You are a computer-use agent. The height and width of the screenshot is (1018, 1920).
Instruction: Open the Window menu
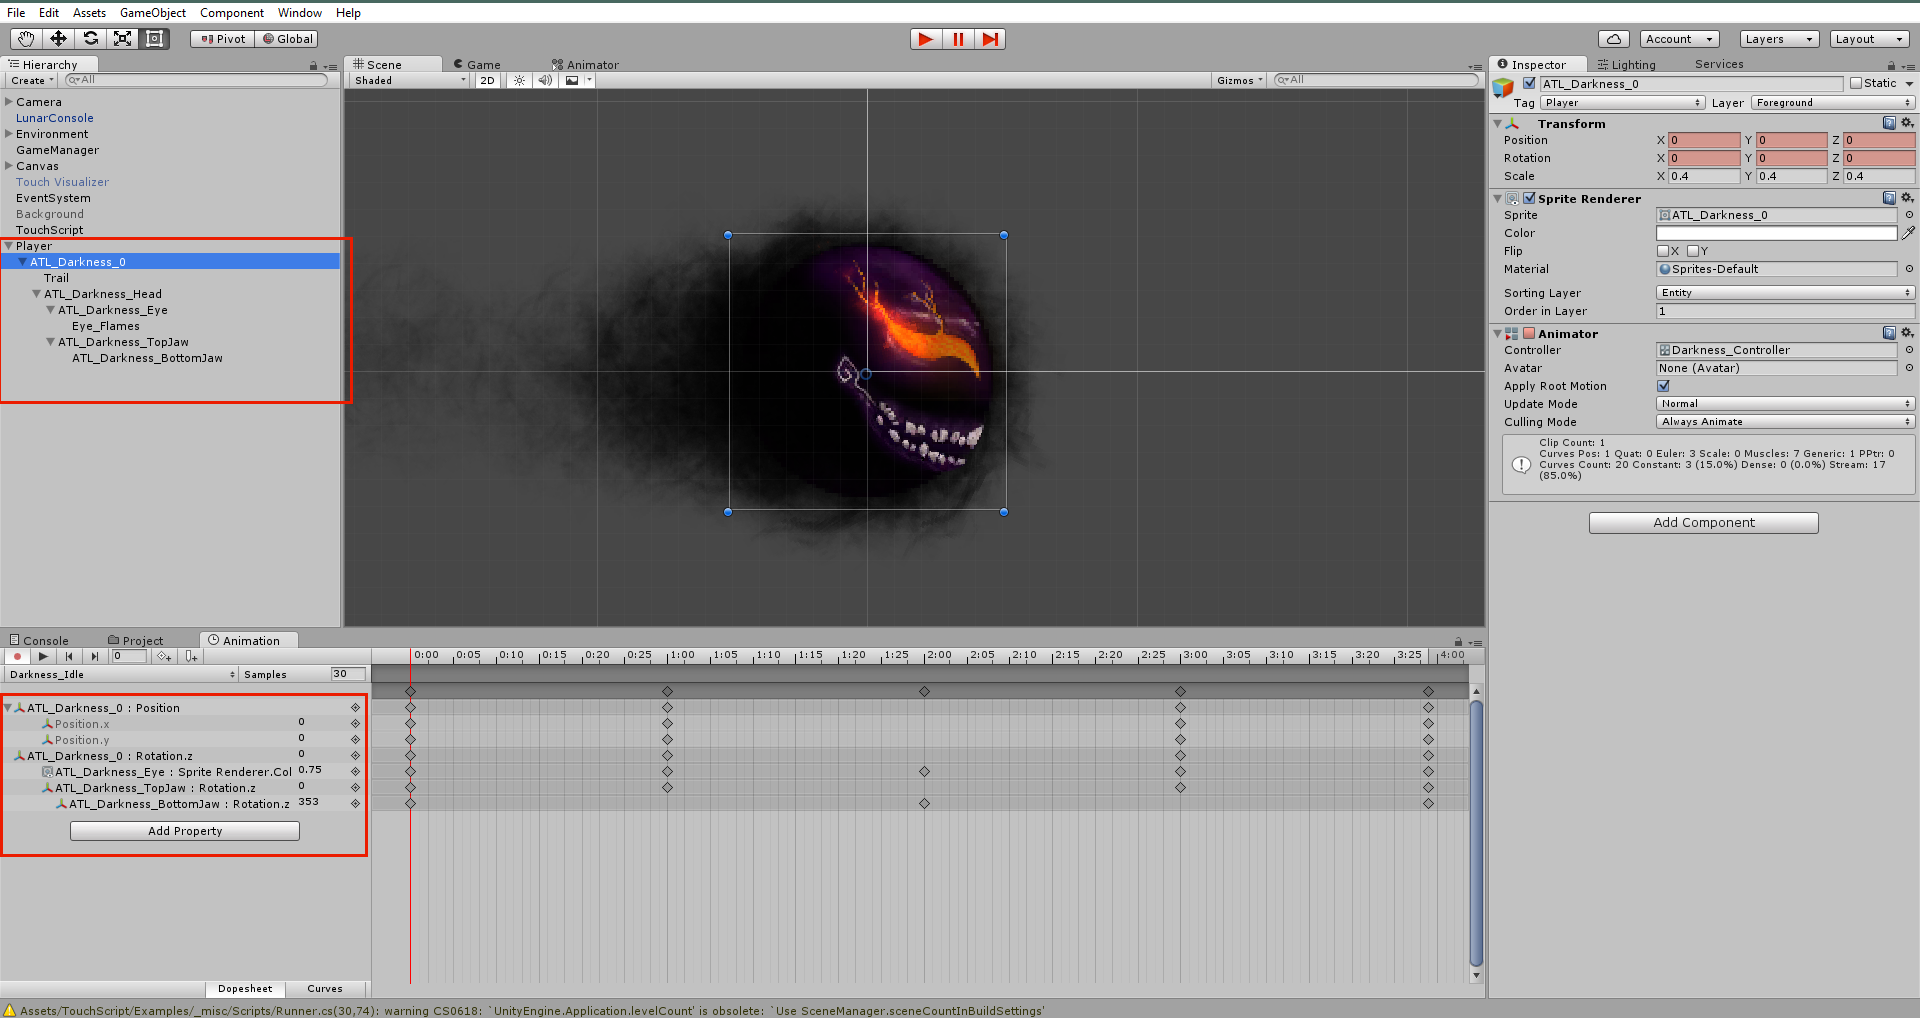(299, 13)
